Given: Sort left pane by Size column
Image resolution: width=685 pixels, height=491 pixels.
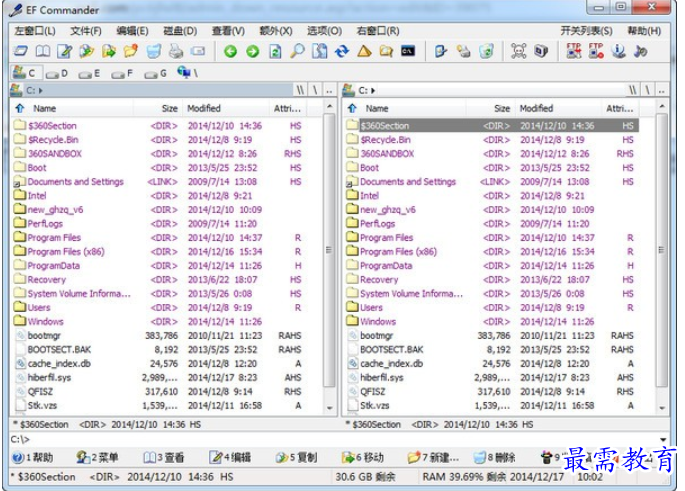Looking at the screenshot, I should (170, 108).
